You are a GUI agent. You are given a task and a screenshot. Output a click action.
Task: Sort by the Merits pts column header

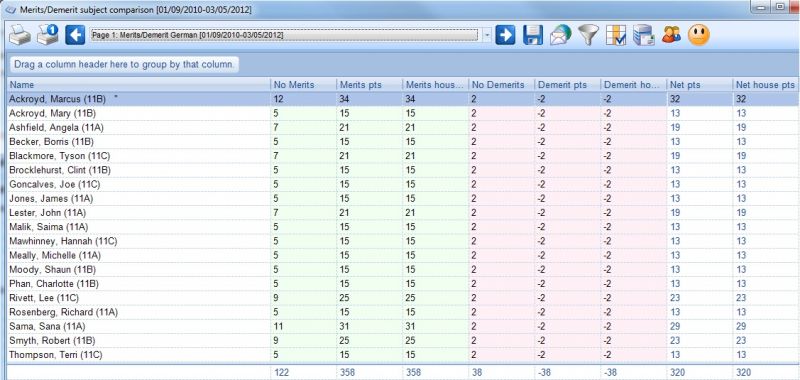(x=369, y=85)
